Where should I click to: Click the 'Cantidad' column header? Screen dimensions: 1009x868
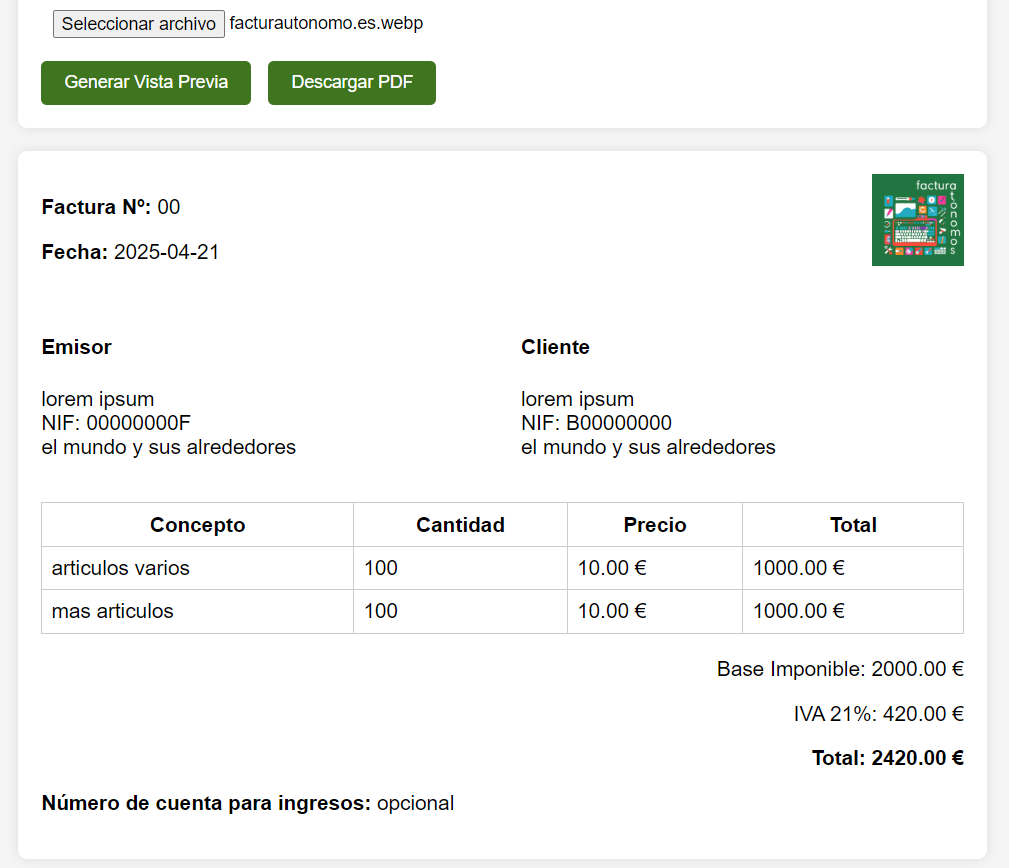[460, 524]
